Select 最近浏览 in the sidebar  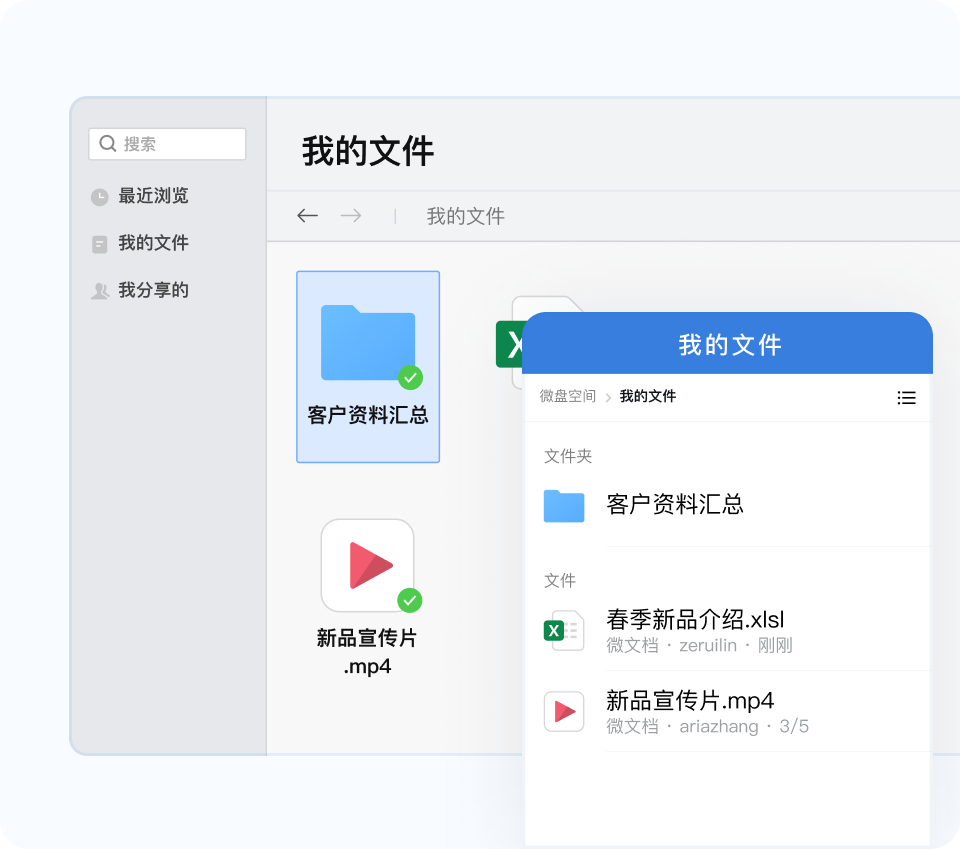(x=152, y=197)
